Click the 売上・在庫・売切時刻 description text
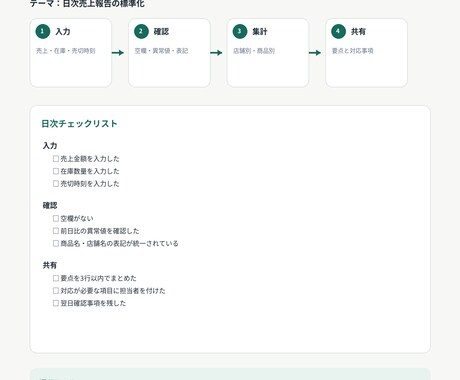 click(66, 51)
